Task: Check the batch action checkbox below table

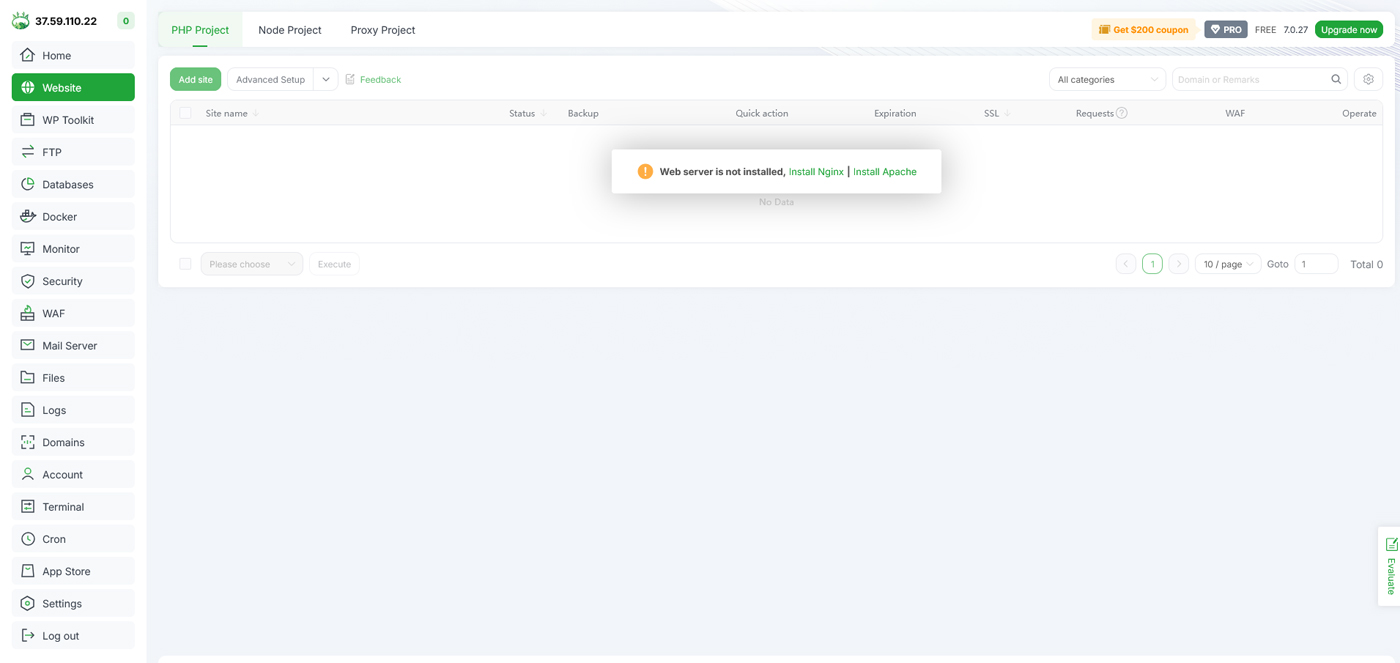Action: (x=185, y=264)
